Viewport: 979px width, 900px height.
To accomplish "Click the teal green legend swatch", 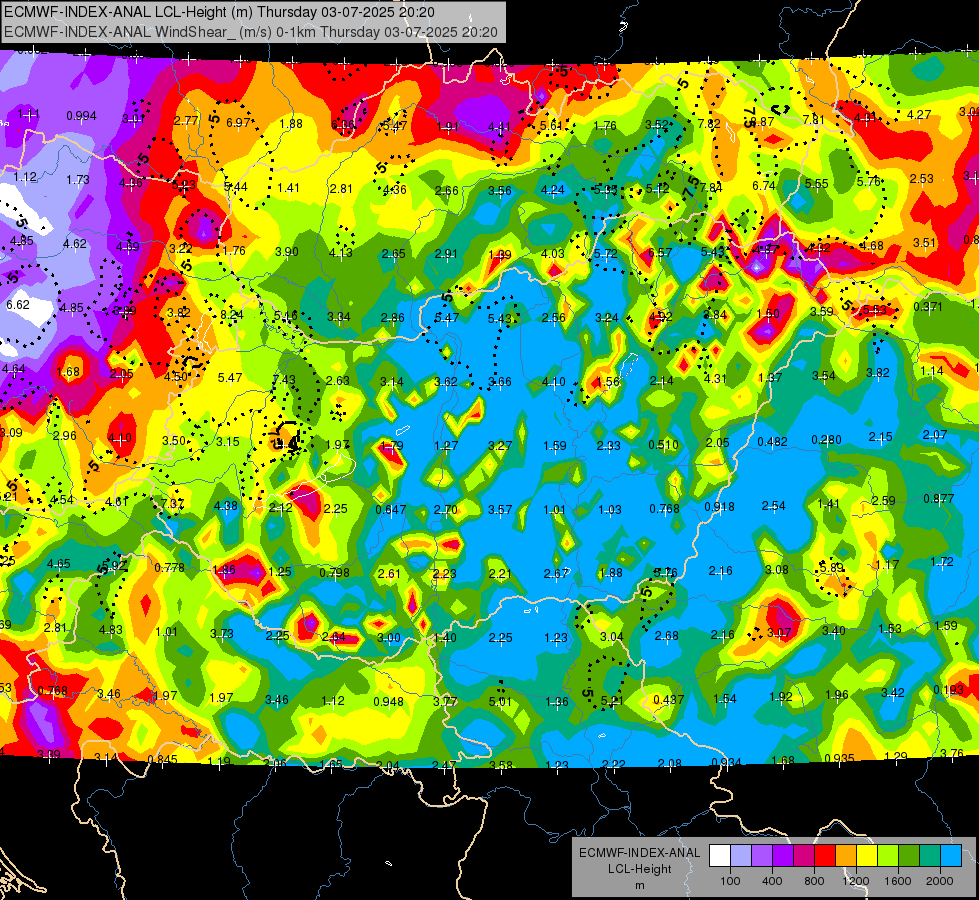I will click(x=930, y=856).
